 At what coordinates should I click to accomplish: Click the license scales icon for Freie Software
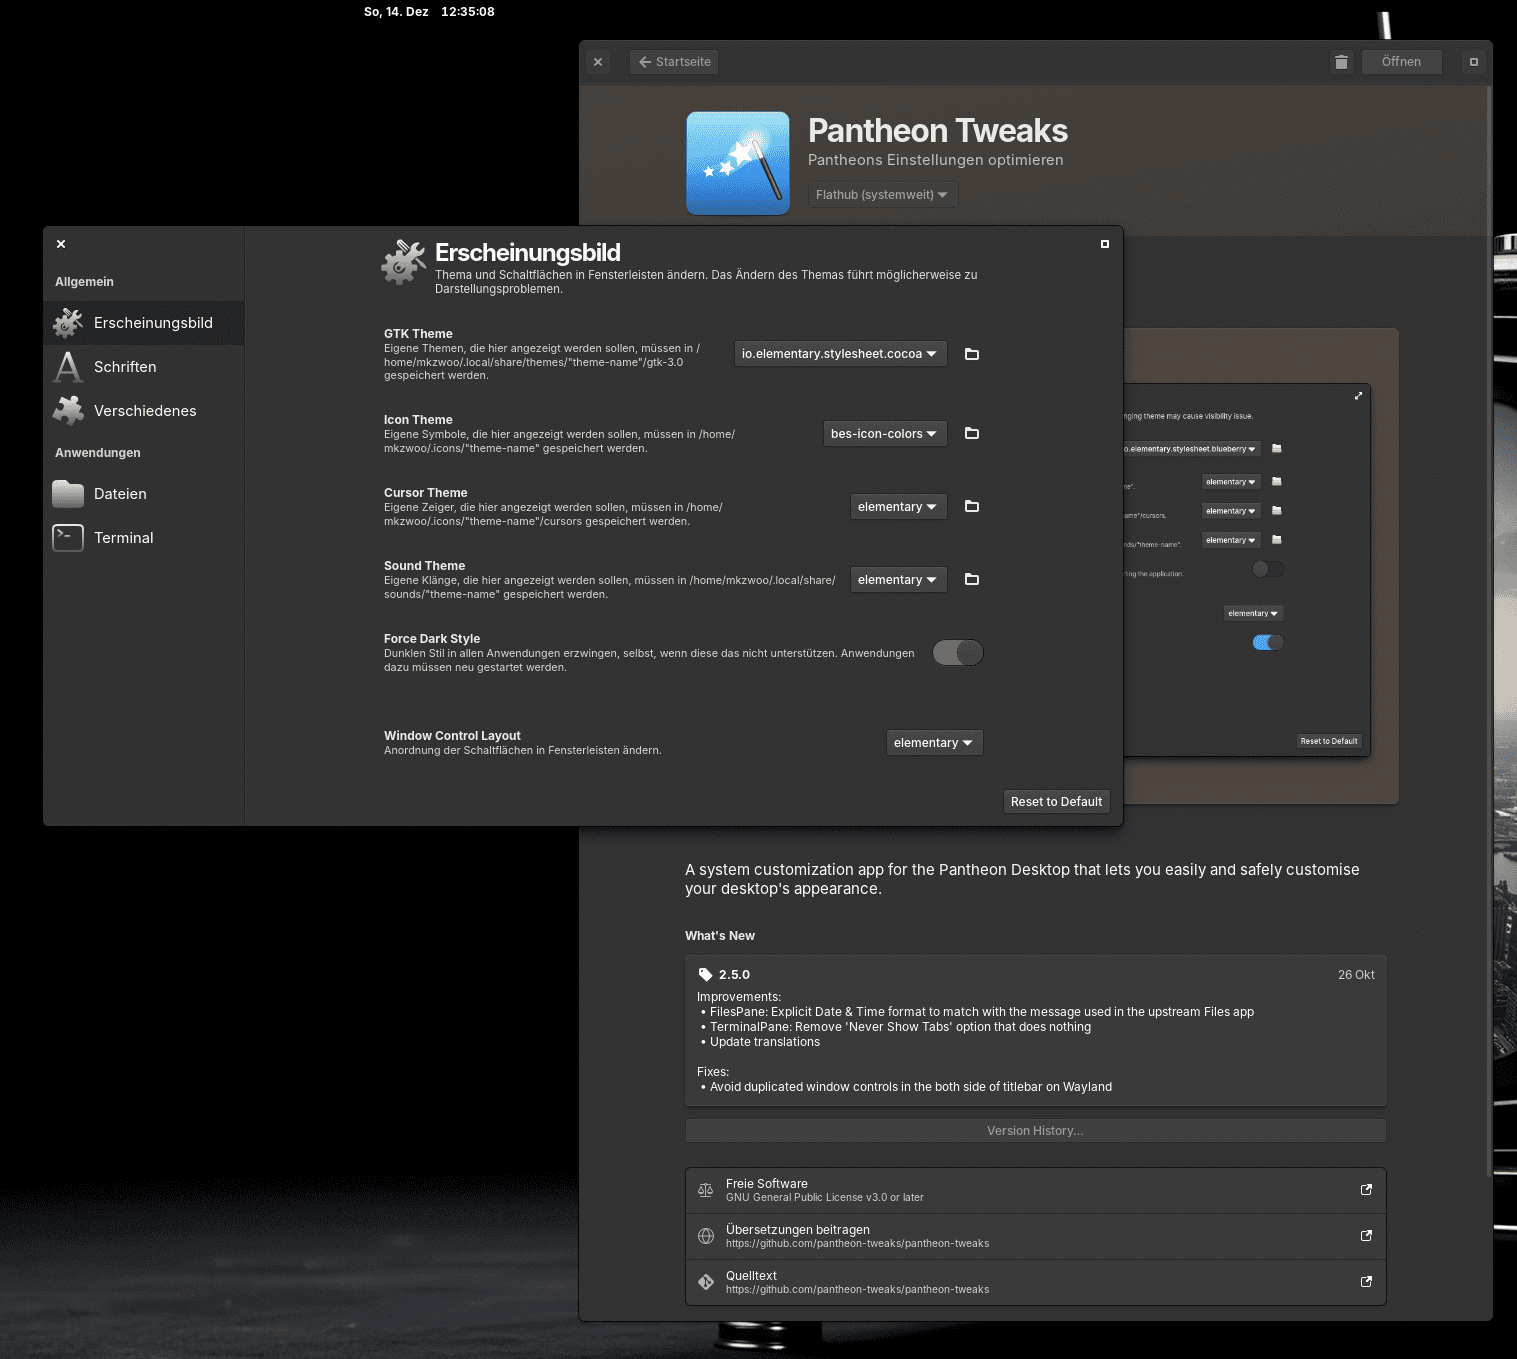[705, 1190]
